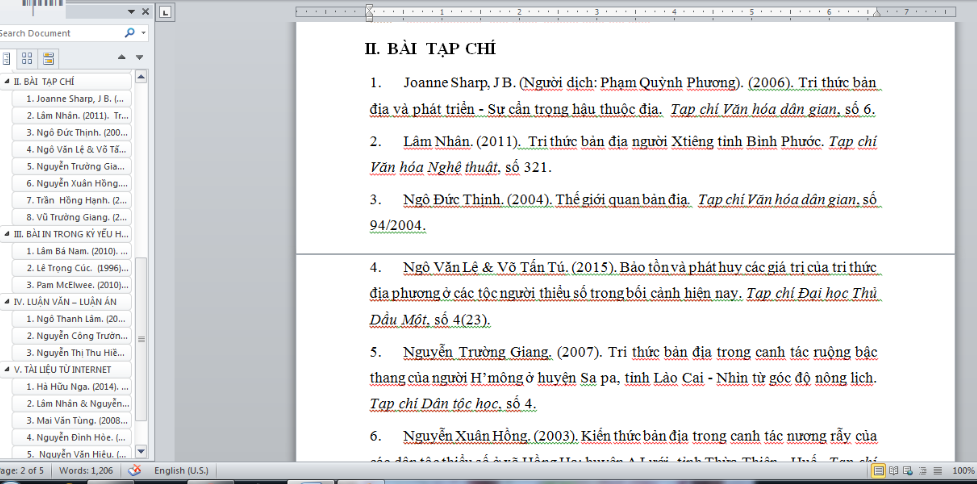Open the search options dropdown arrow
This screenshot has width=977, height=484.
144,33
